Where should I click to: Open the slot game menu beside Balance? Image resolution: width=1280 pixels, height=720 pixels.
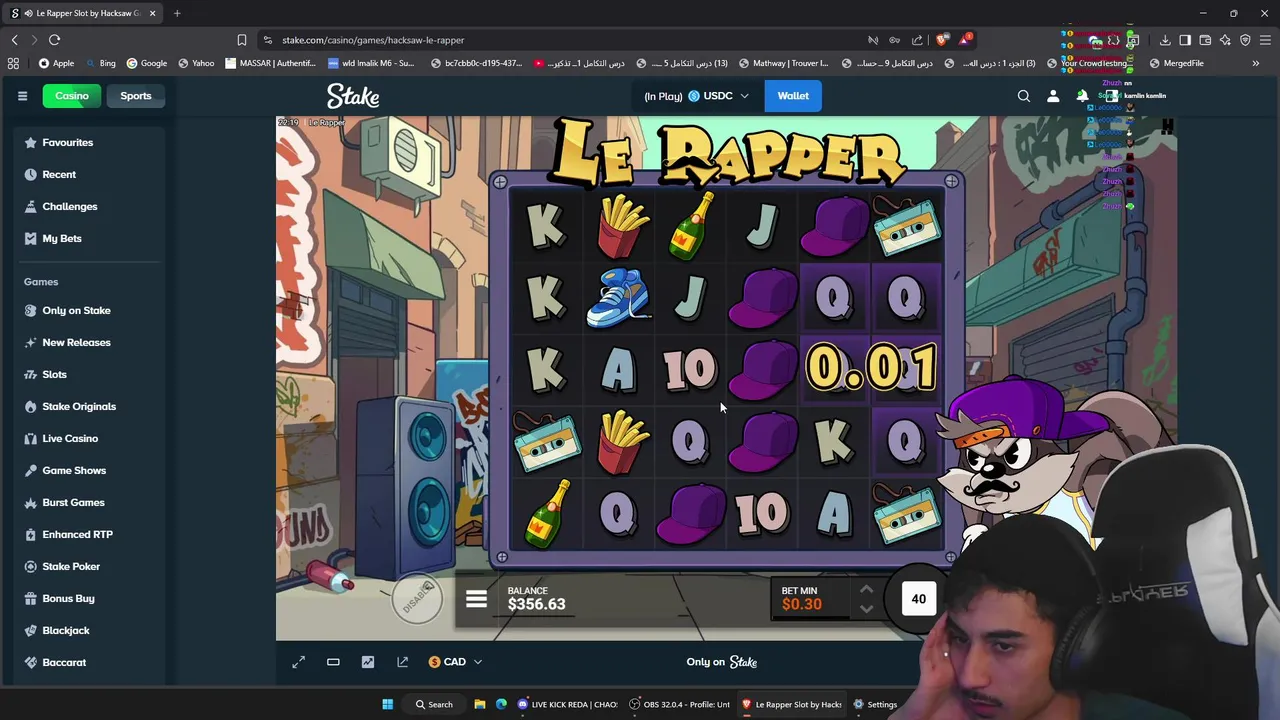476,599
